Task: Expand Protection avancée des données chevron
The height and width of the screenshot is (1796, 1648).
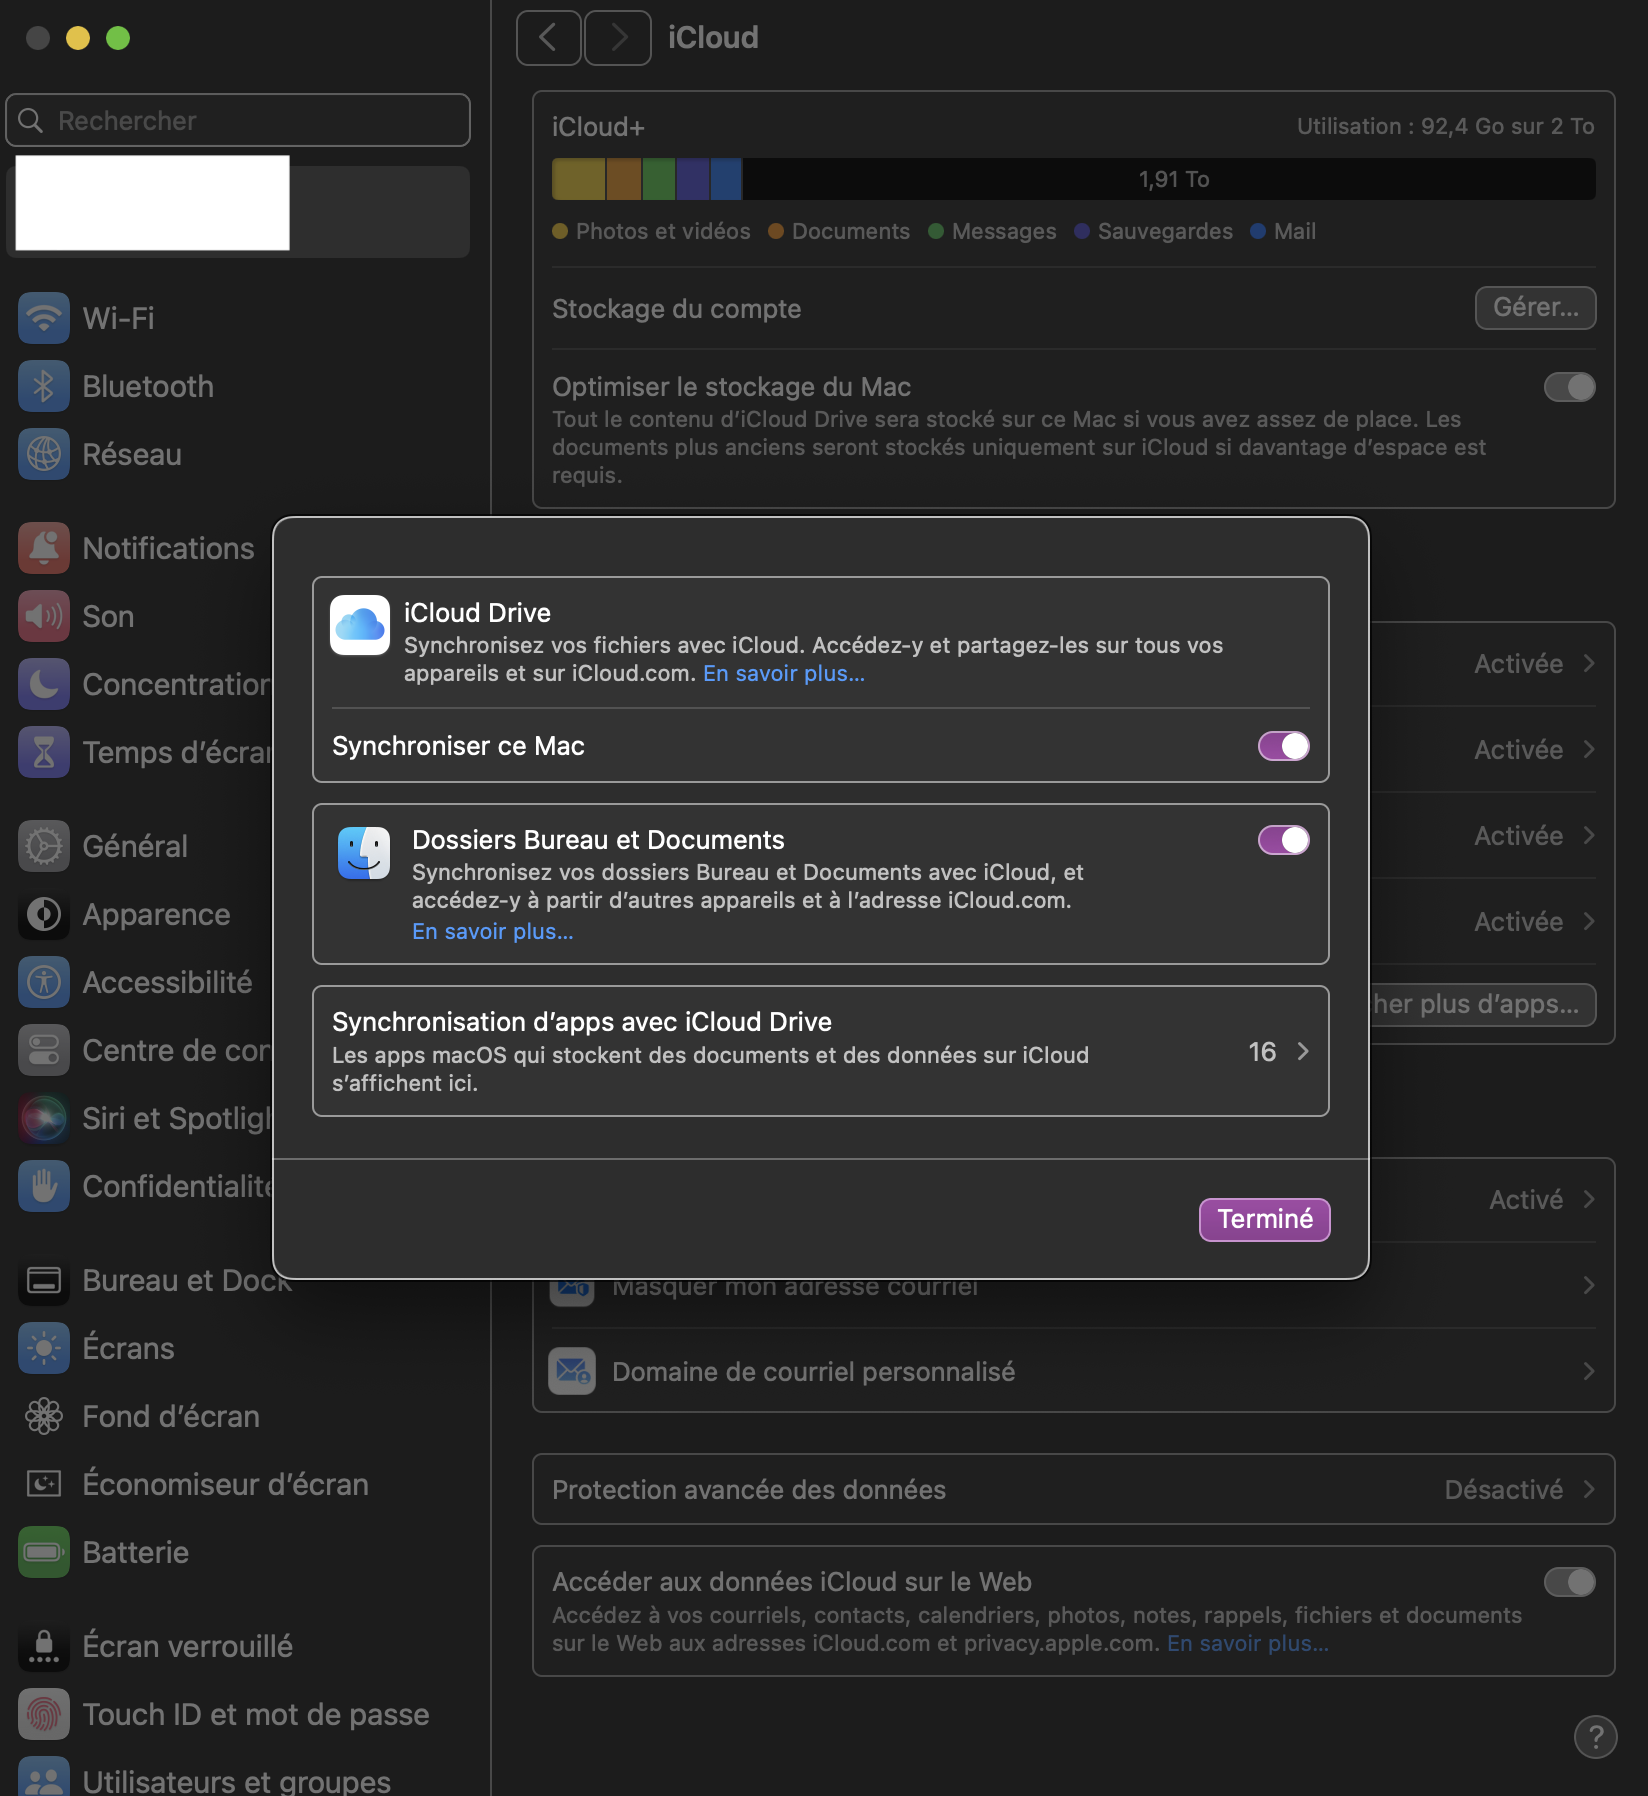Action: (x=1589, y=1489)
